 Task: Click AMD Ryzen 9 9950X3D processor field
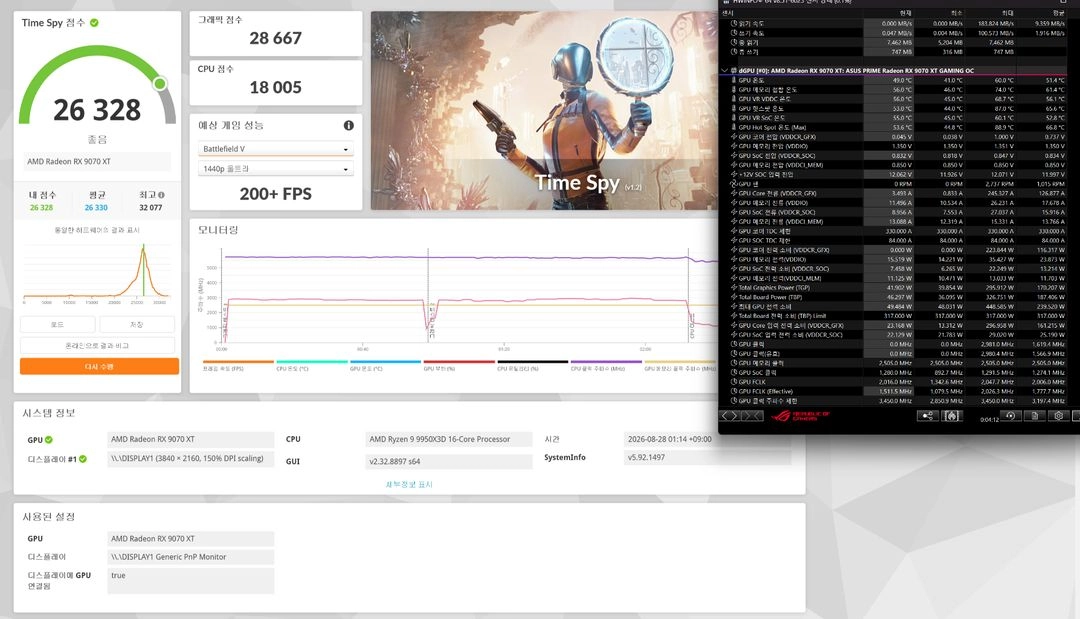pyautogui.click(x=448, y=439)
